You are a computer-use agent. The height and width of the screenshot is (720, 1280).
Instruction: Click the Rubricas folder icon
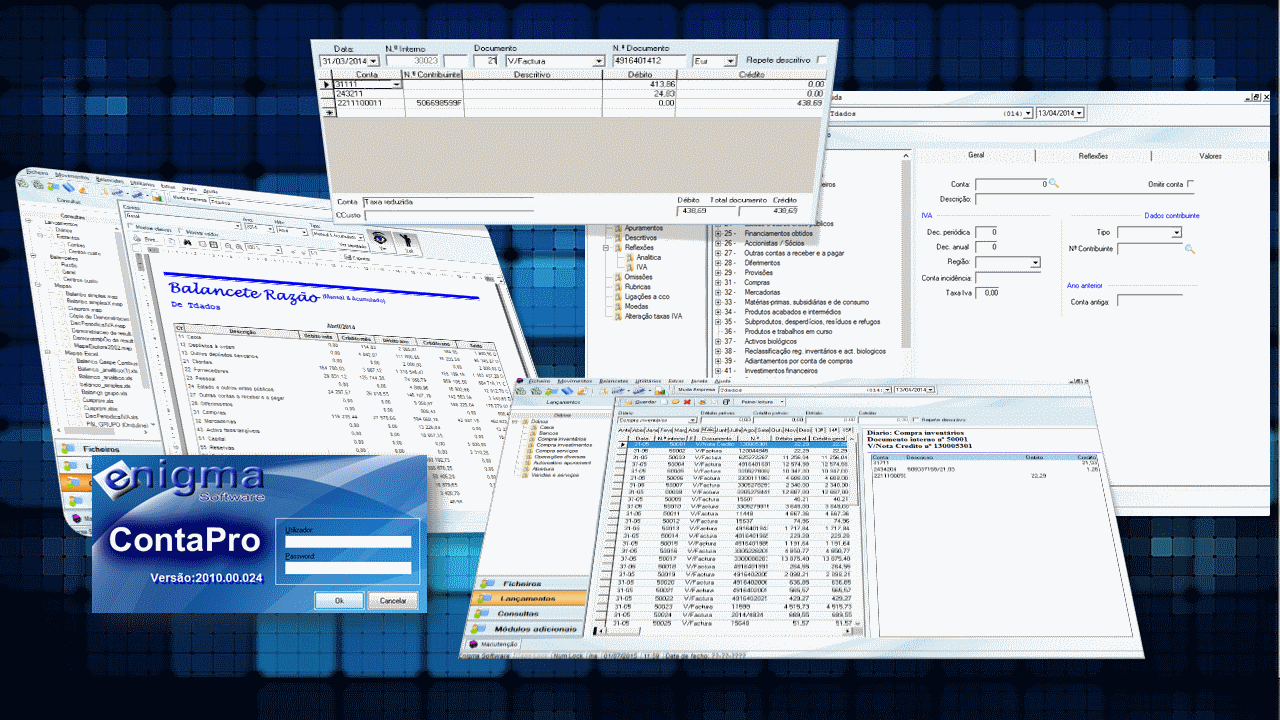pos(617,288)
